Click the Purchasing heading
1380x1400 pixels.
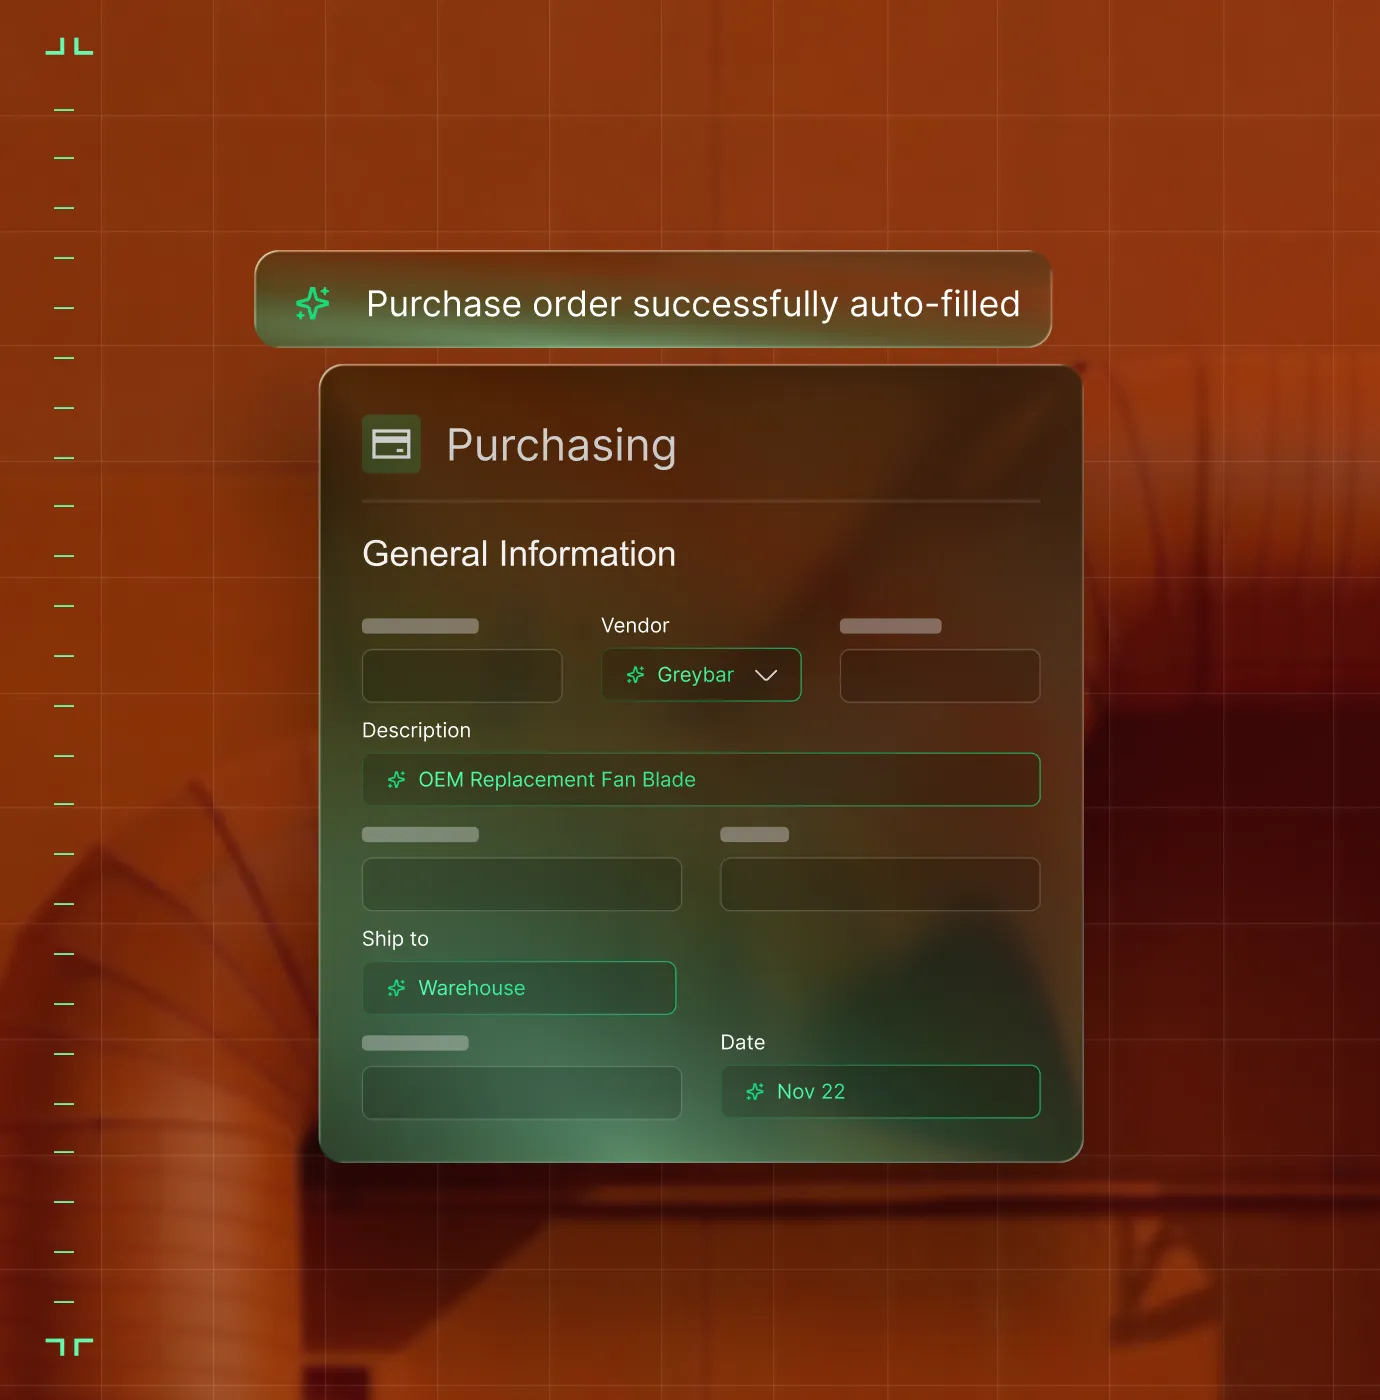click(561, 445)
